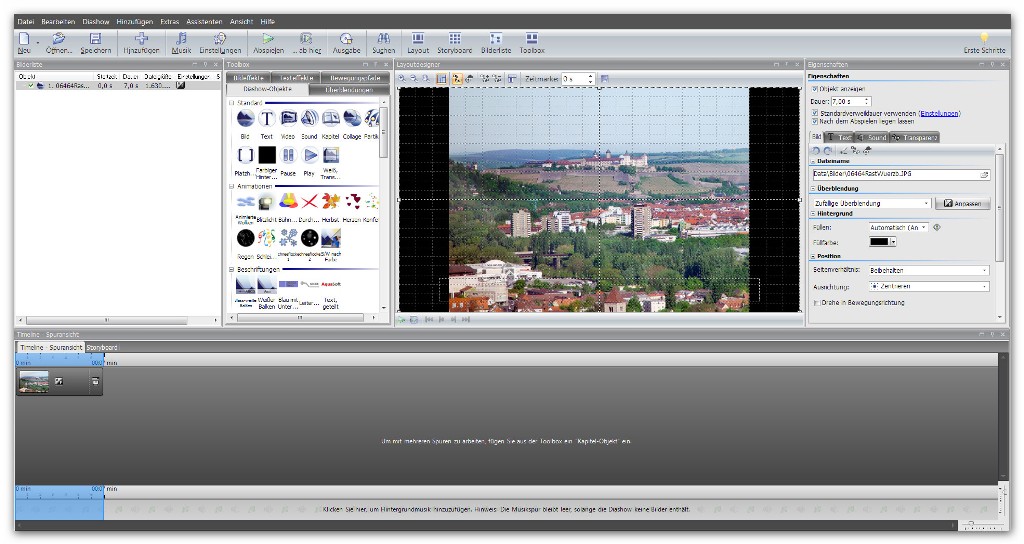Click the Storyboard view icon in the toolbar

click(x=454, y=41)
